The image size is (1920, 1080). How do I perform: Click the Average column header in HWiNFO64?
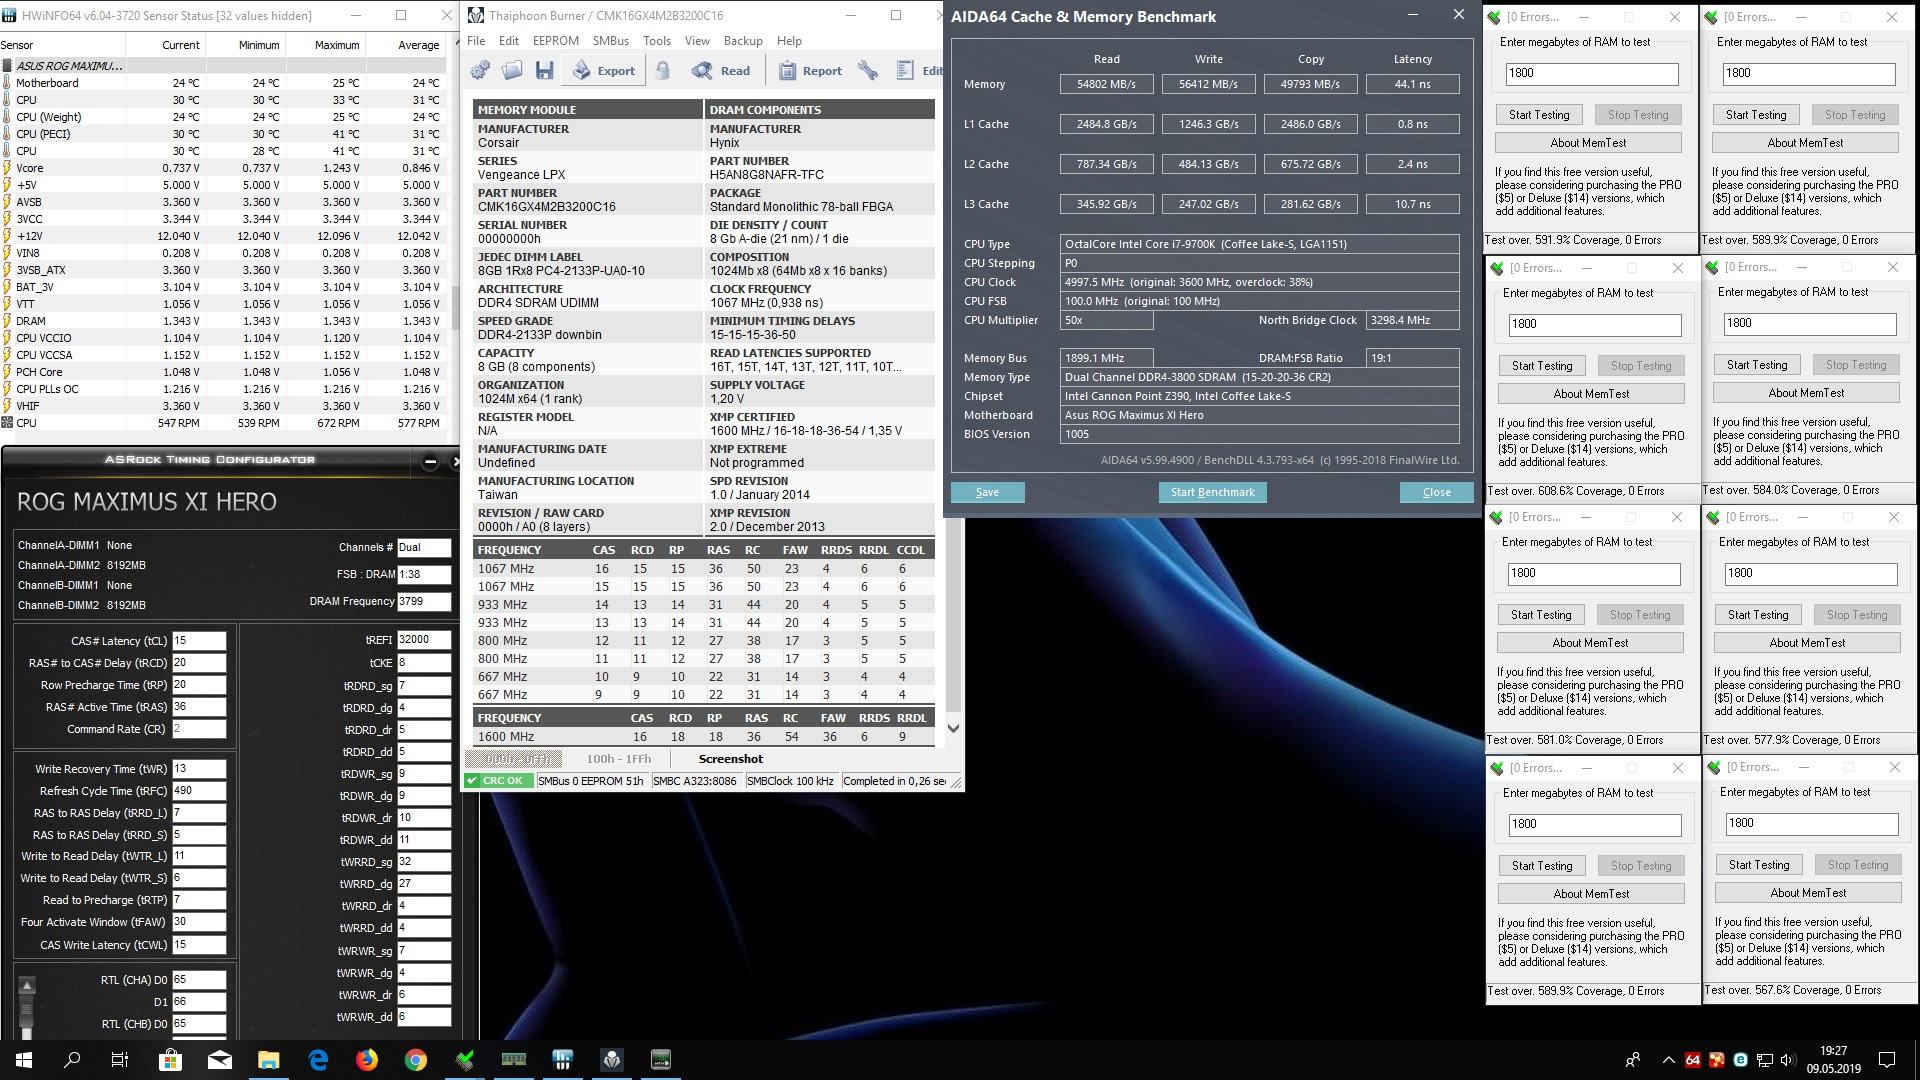[405, 45]
